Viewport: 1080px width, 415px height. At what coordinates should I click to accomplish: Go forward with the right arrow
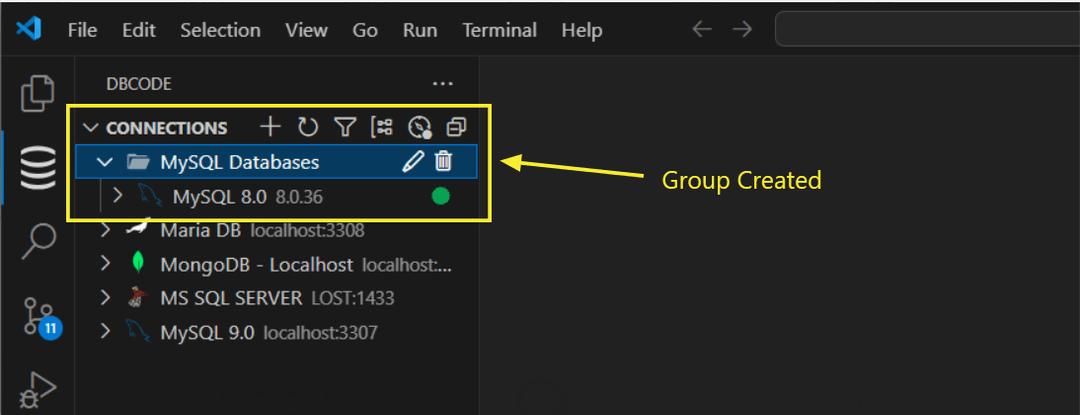click(742, 30)
